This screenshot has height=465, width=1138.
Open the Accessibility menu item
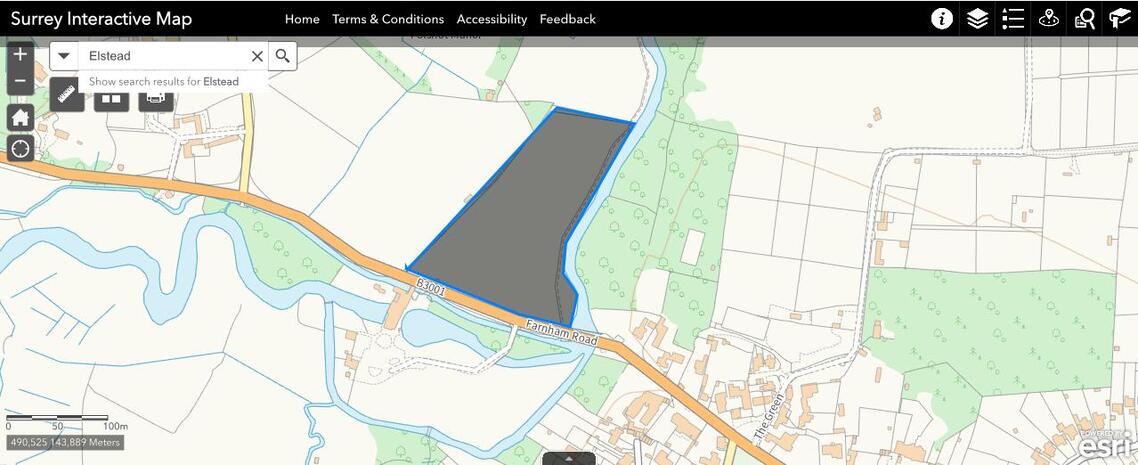pyautogui.click(x=491, y=20)
